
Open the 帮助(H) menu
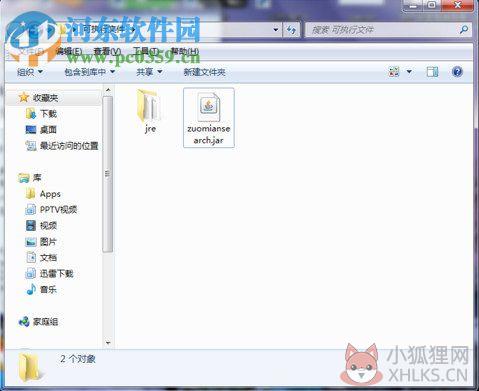click(185, 51)
